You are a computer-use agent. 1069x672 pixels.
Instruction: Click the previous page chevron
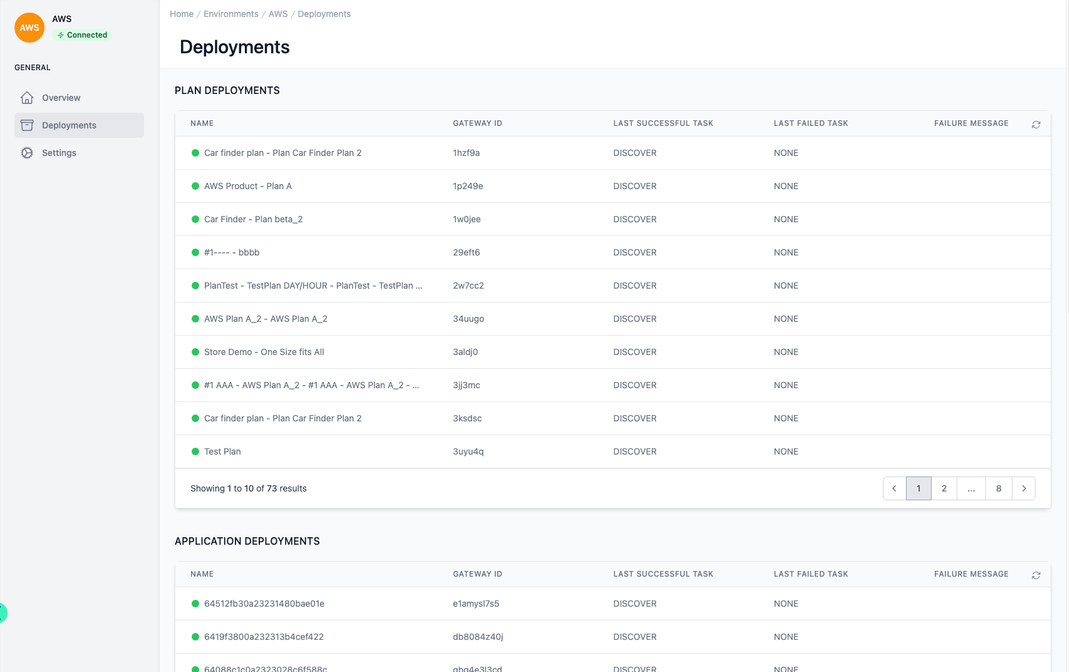893,488
